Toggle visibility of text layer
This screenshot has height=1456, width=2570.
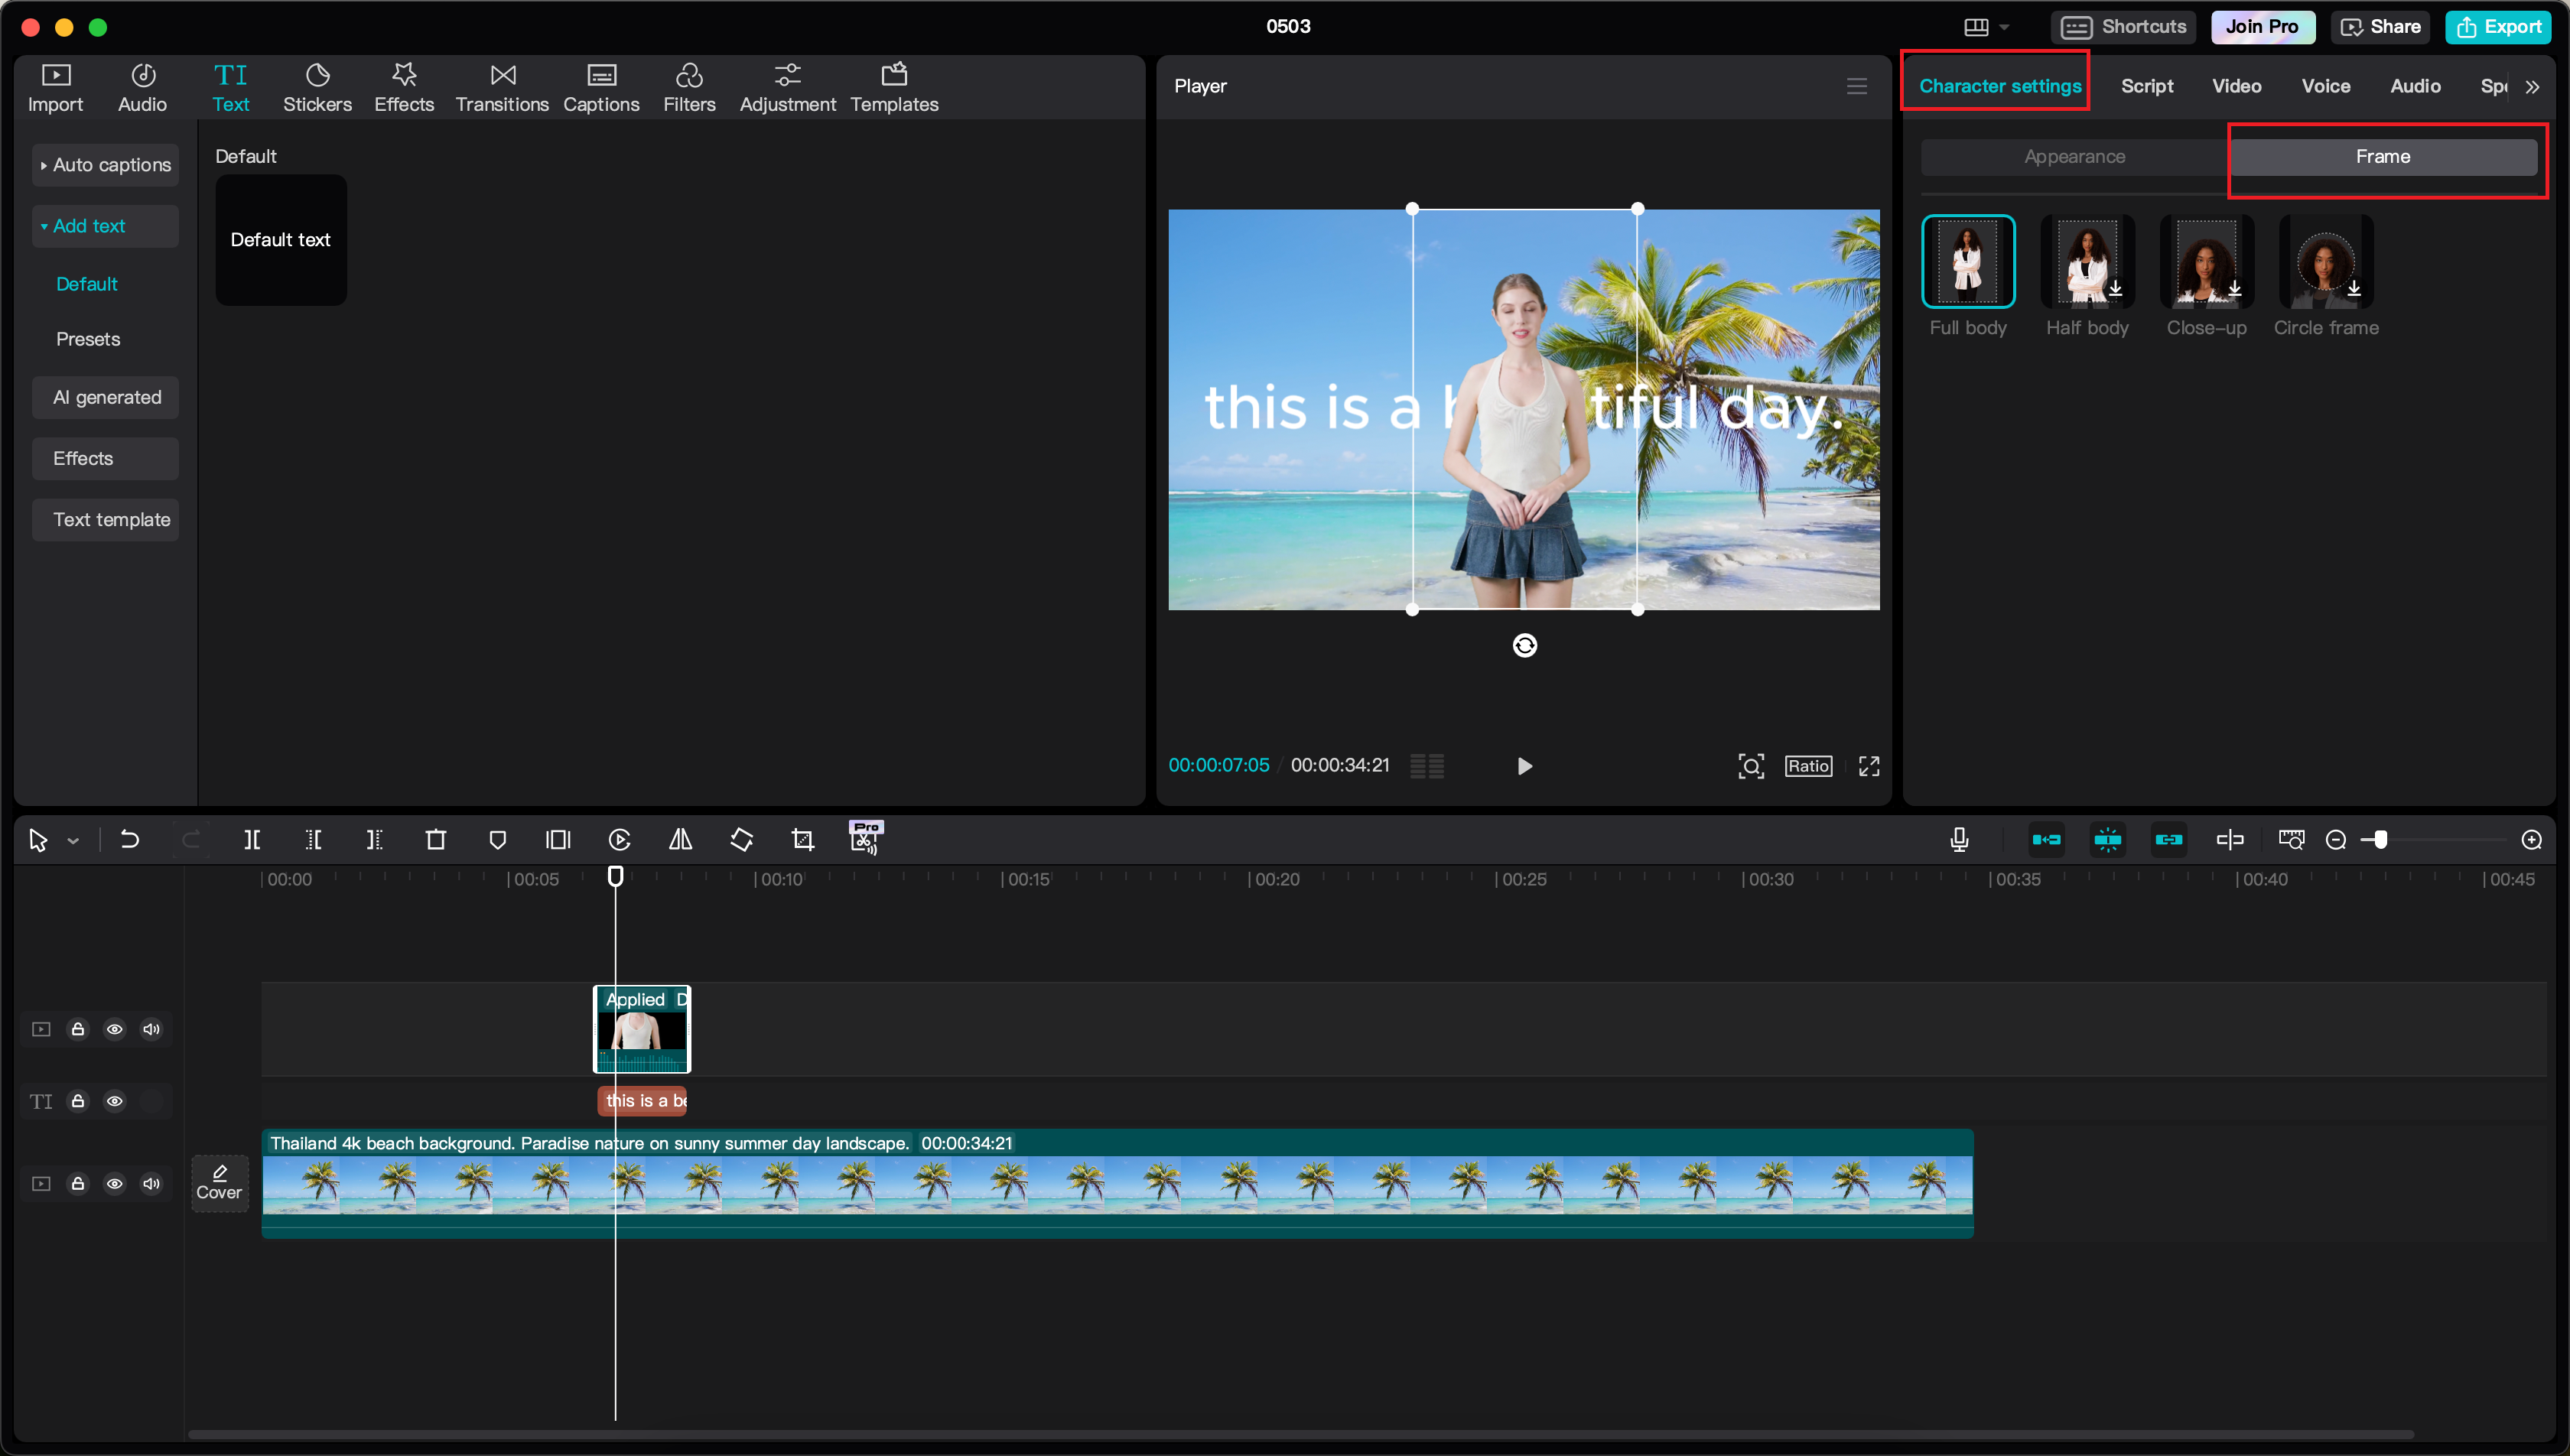pyautogui.click(x=116, y=1100)
